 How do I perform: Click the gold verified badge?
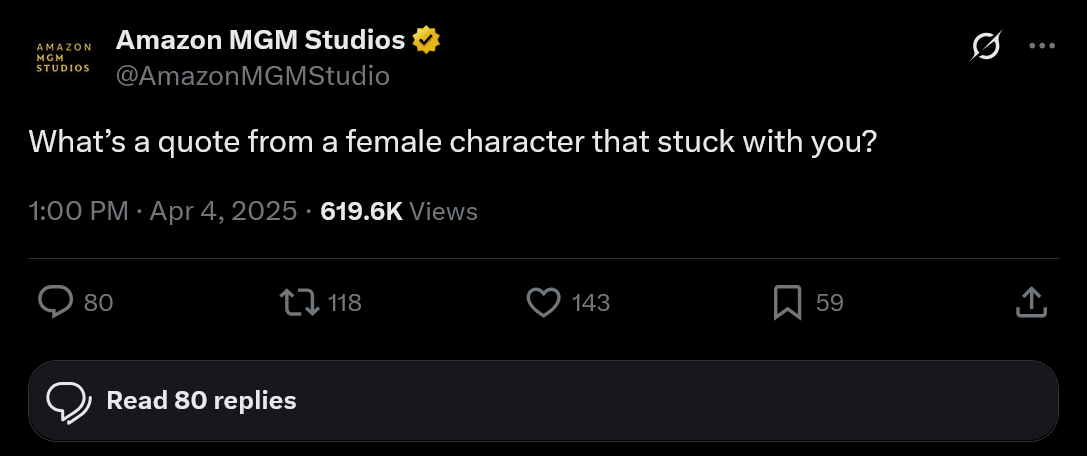(x=428, y=41)
